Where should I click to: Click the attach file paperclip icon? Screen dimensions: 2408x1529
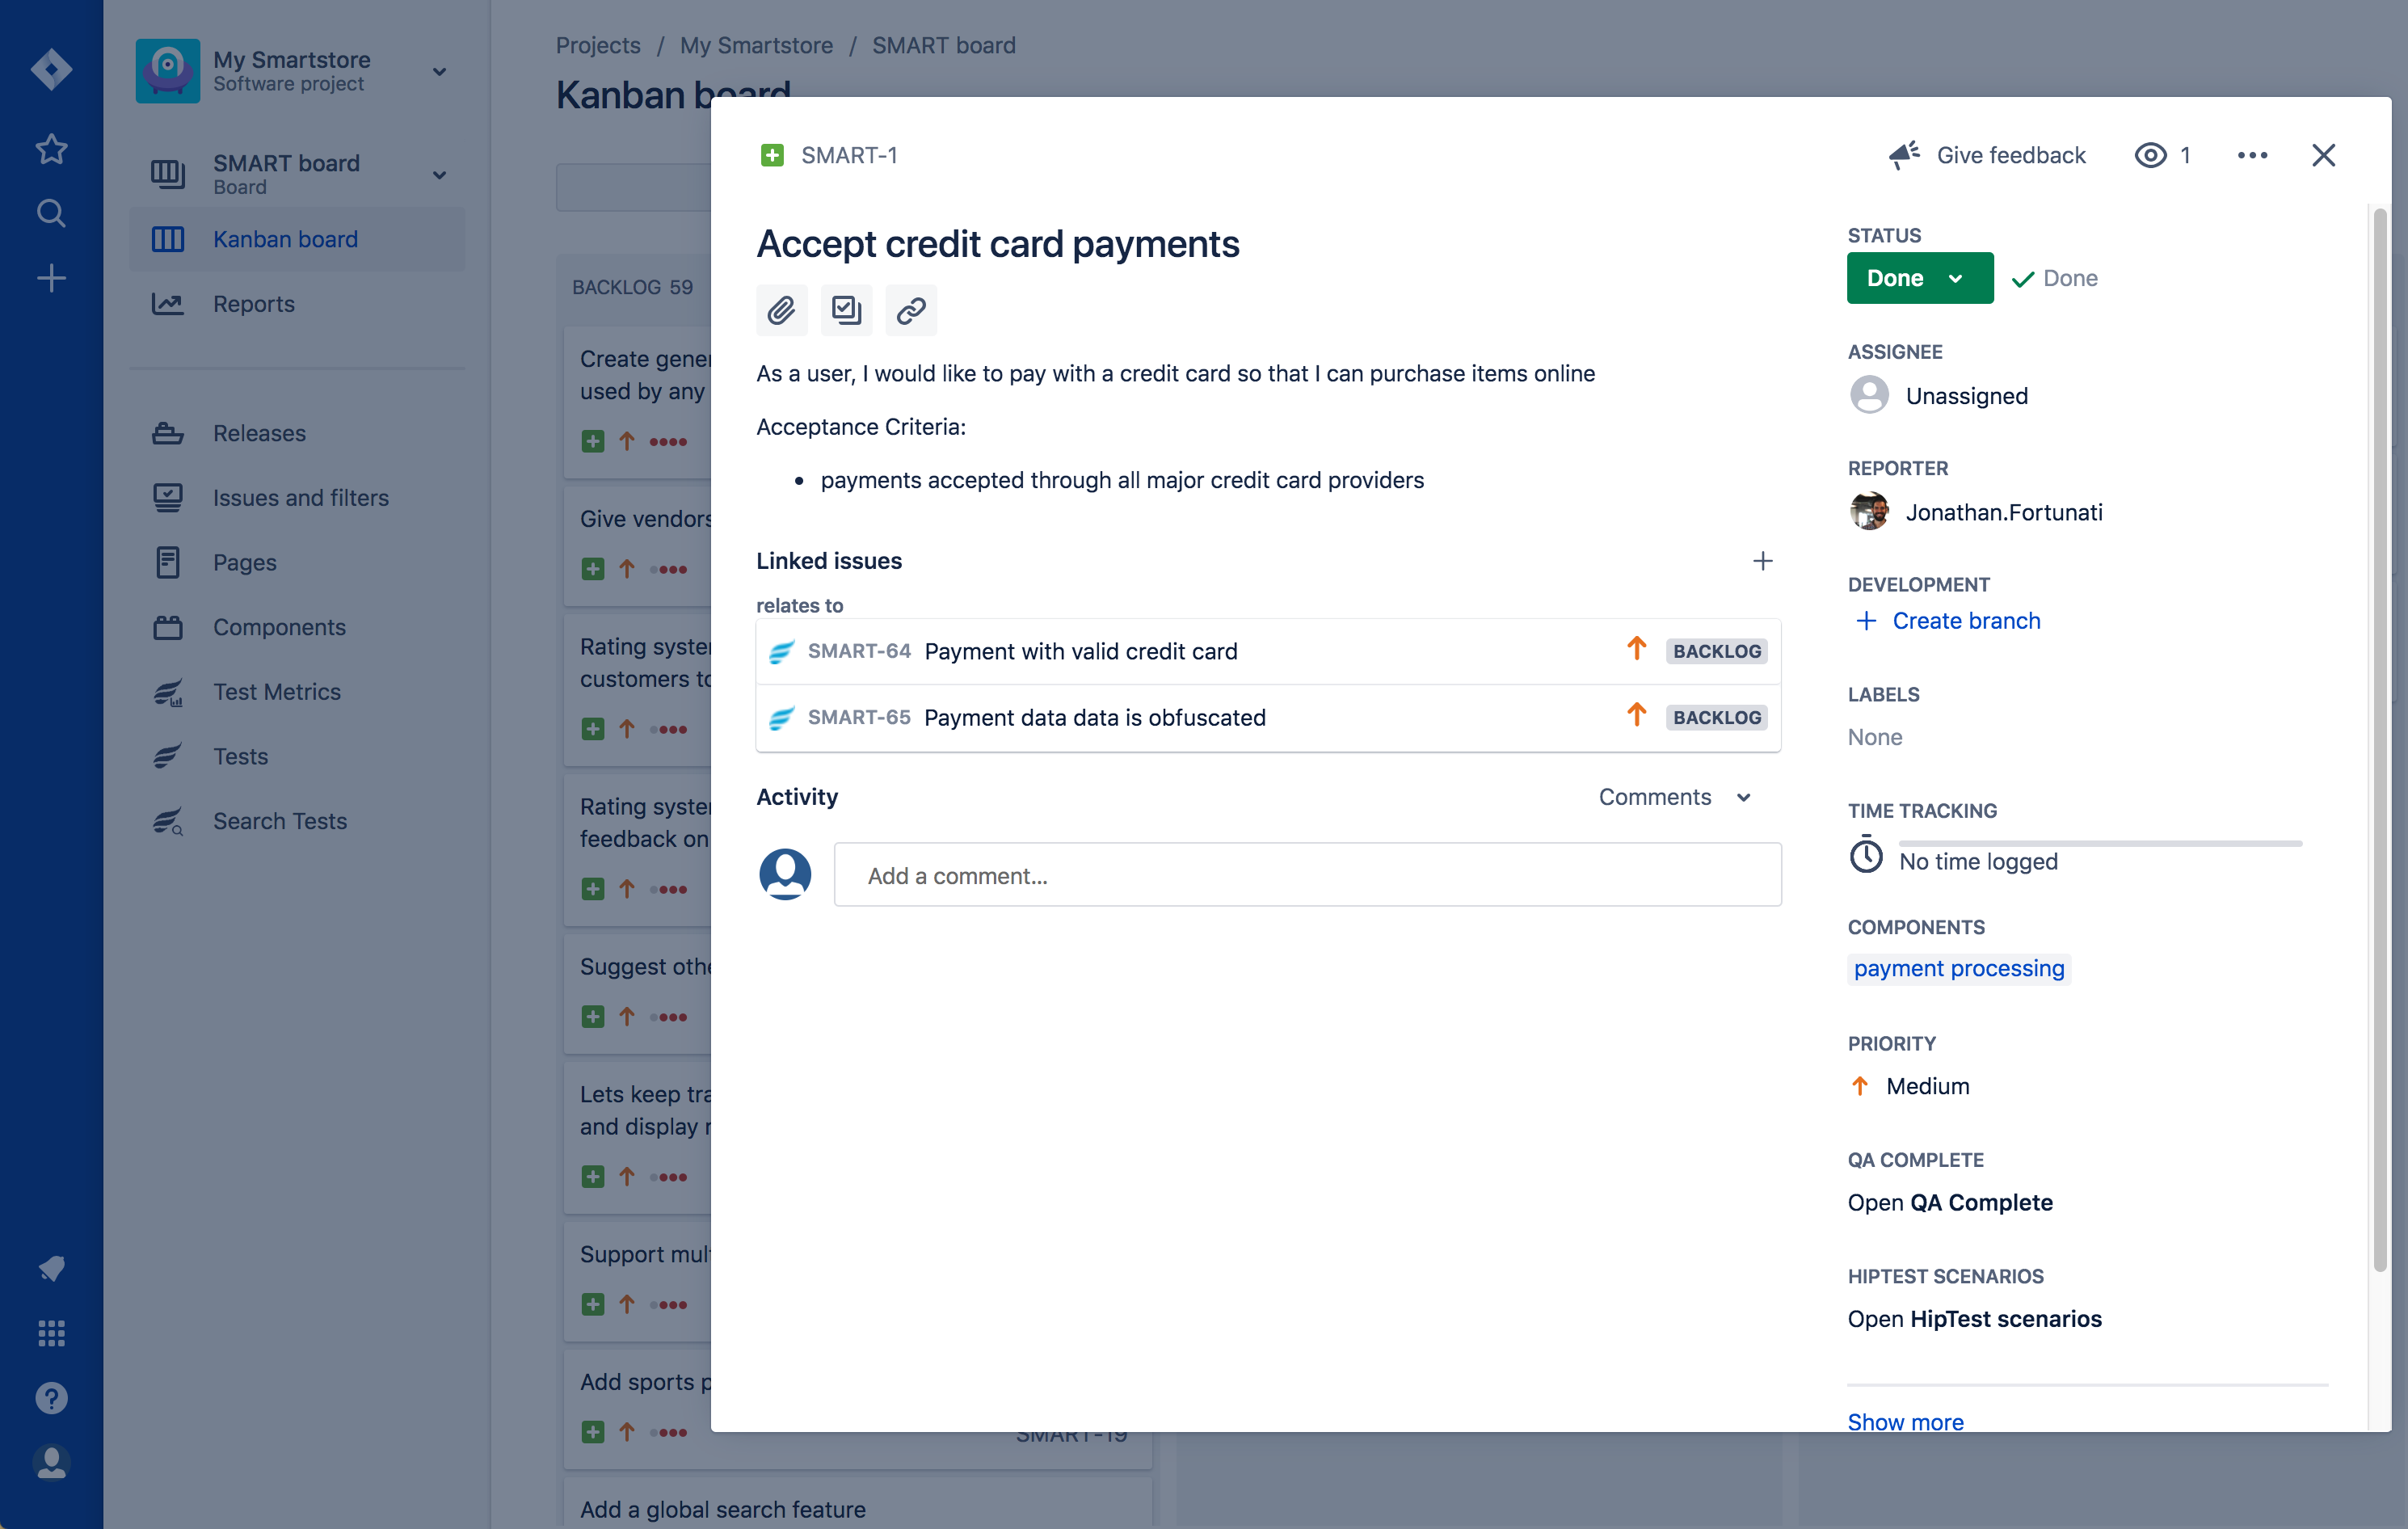coord(781,310)
